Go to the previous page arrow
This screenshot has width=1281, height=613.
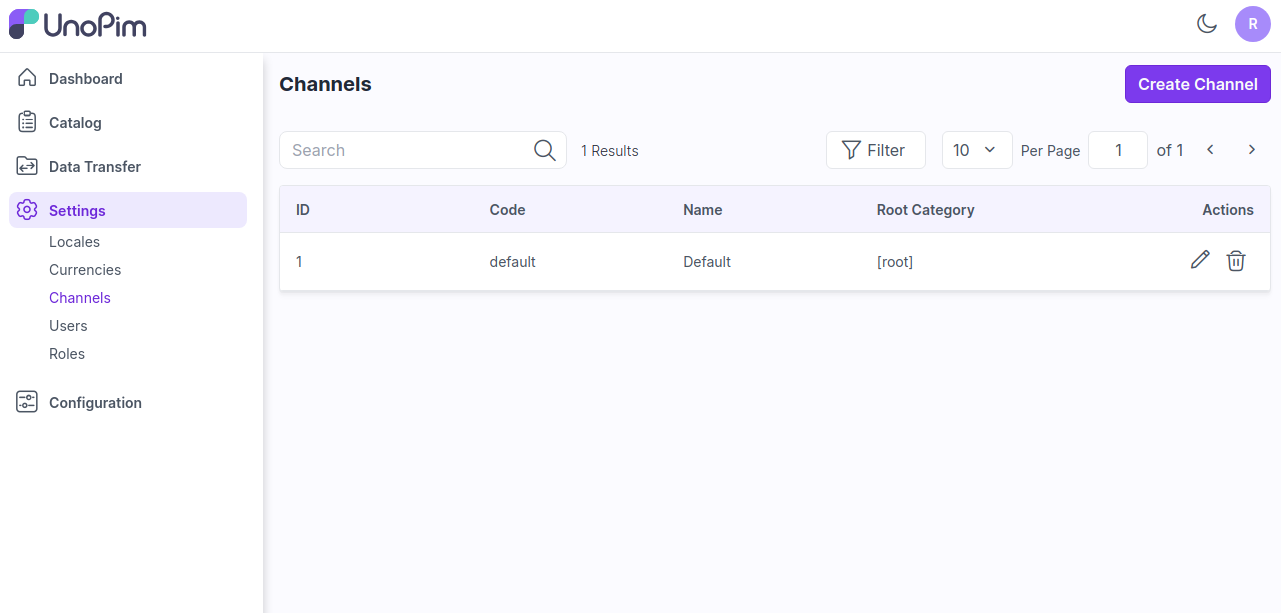pos(1210,150)
